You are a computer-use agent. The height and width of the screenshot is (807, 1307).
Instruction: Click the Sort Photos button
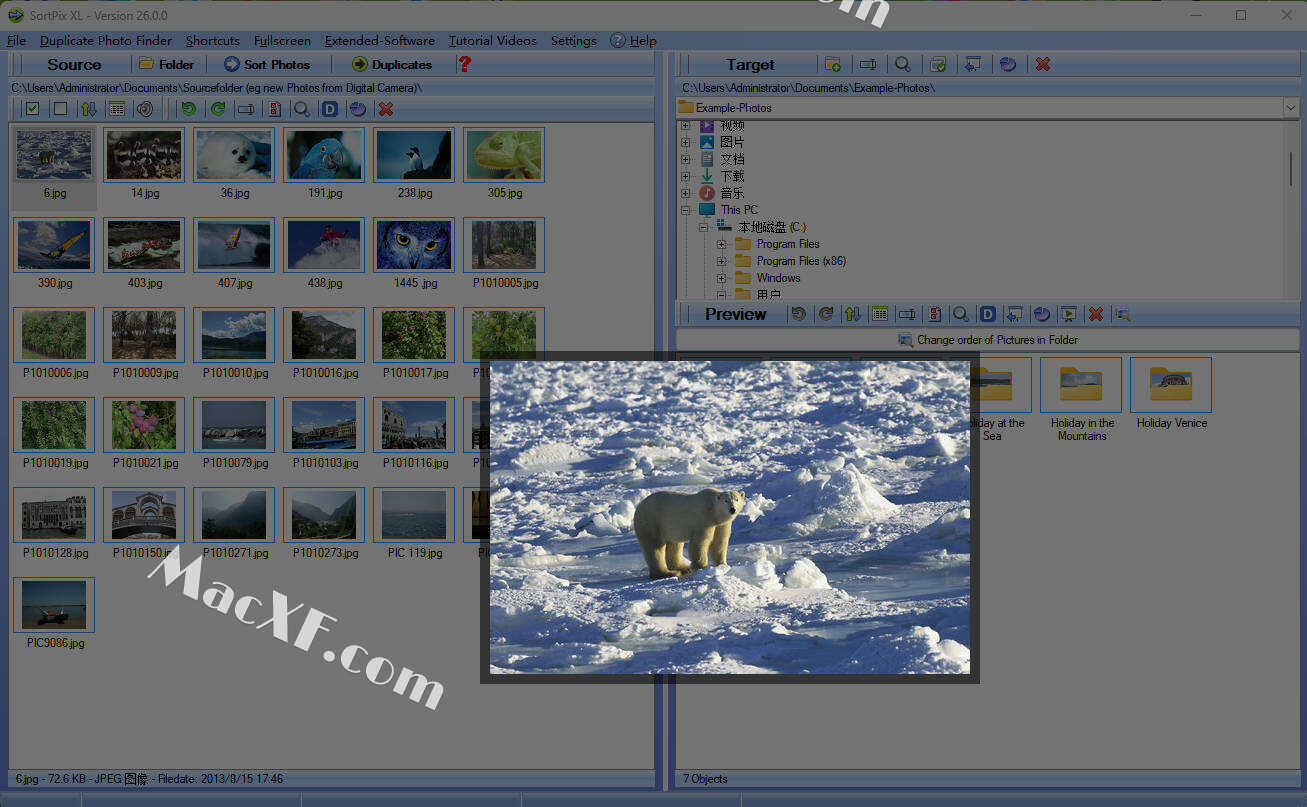click(x=267, y=64)
